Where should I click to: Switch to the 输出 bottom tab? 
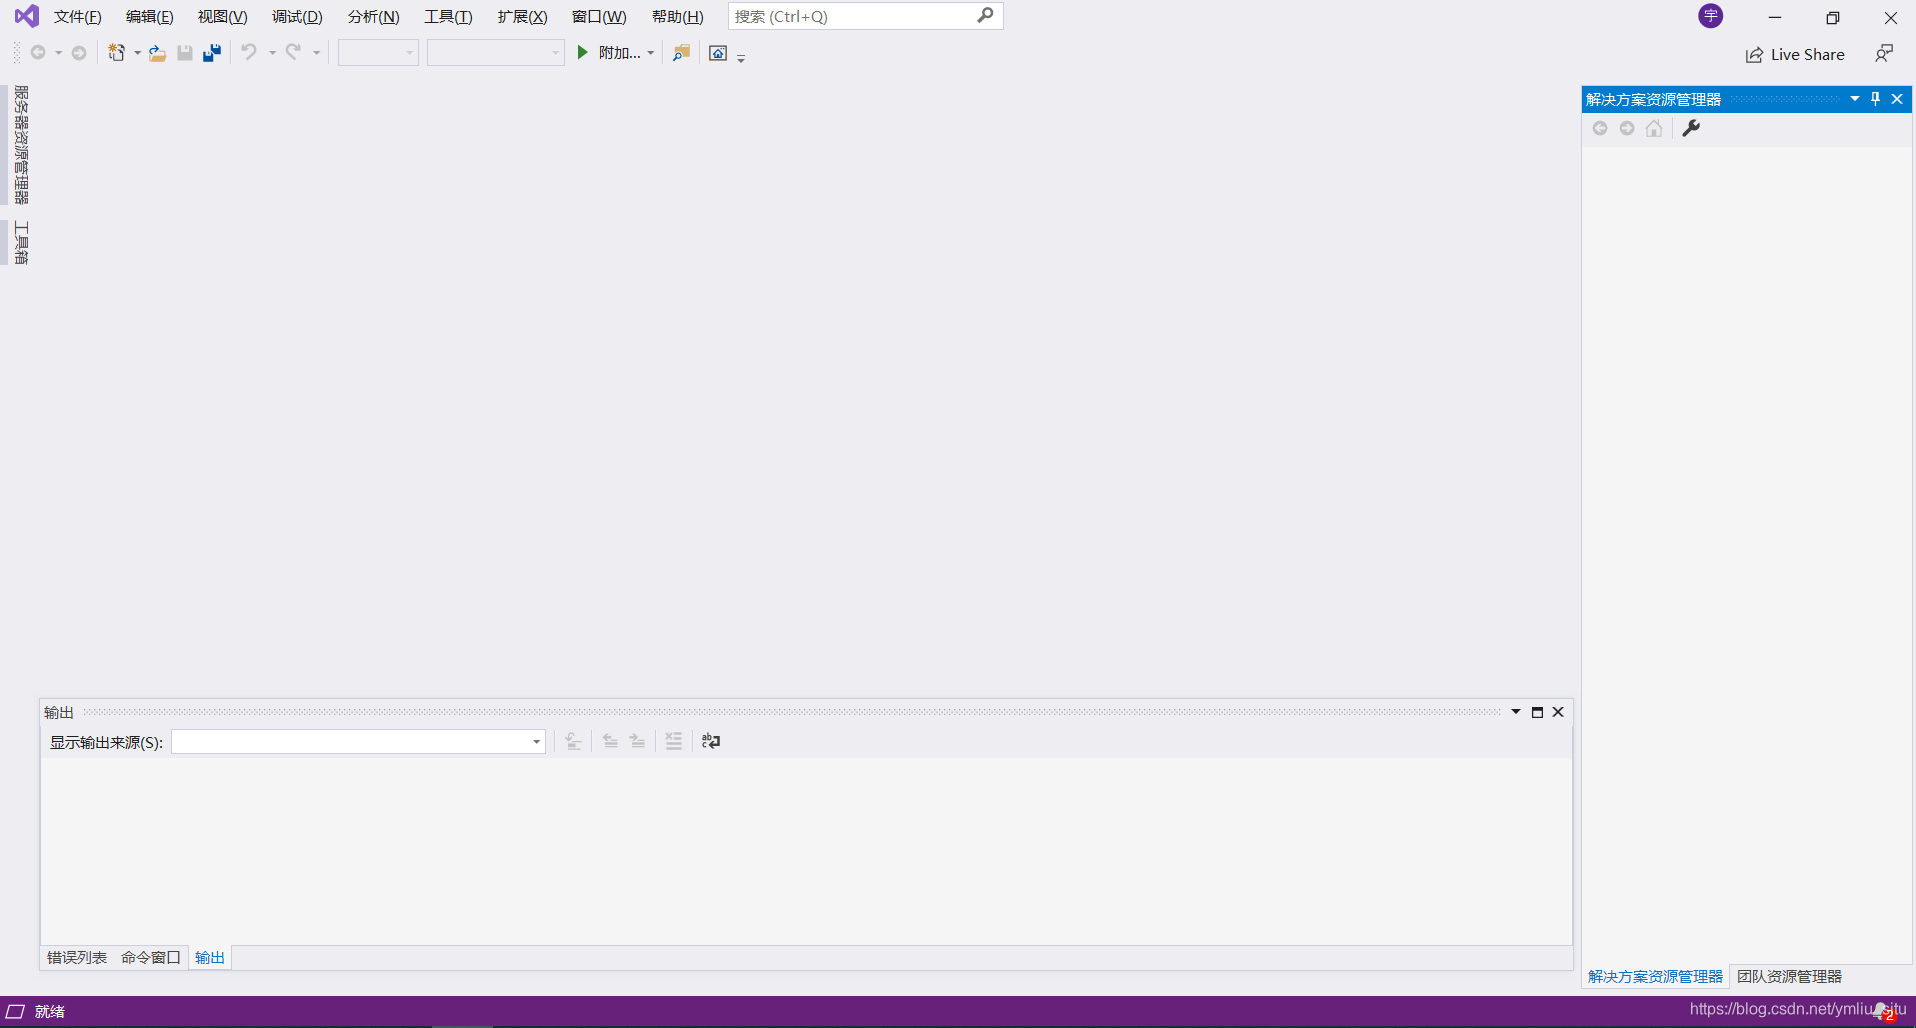coord(210,958)
